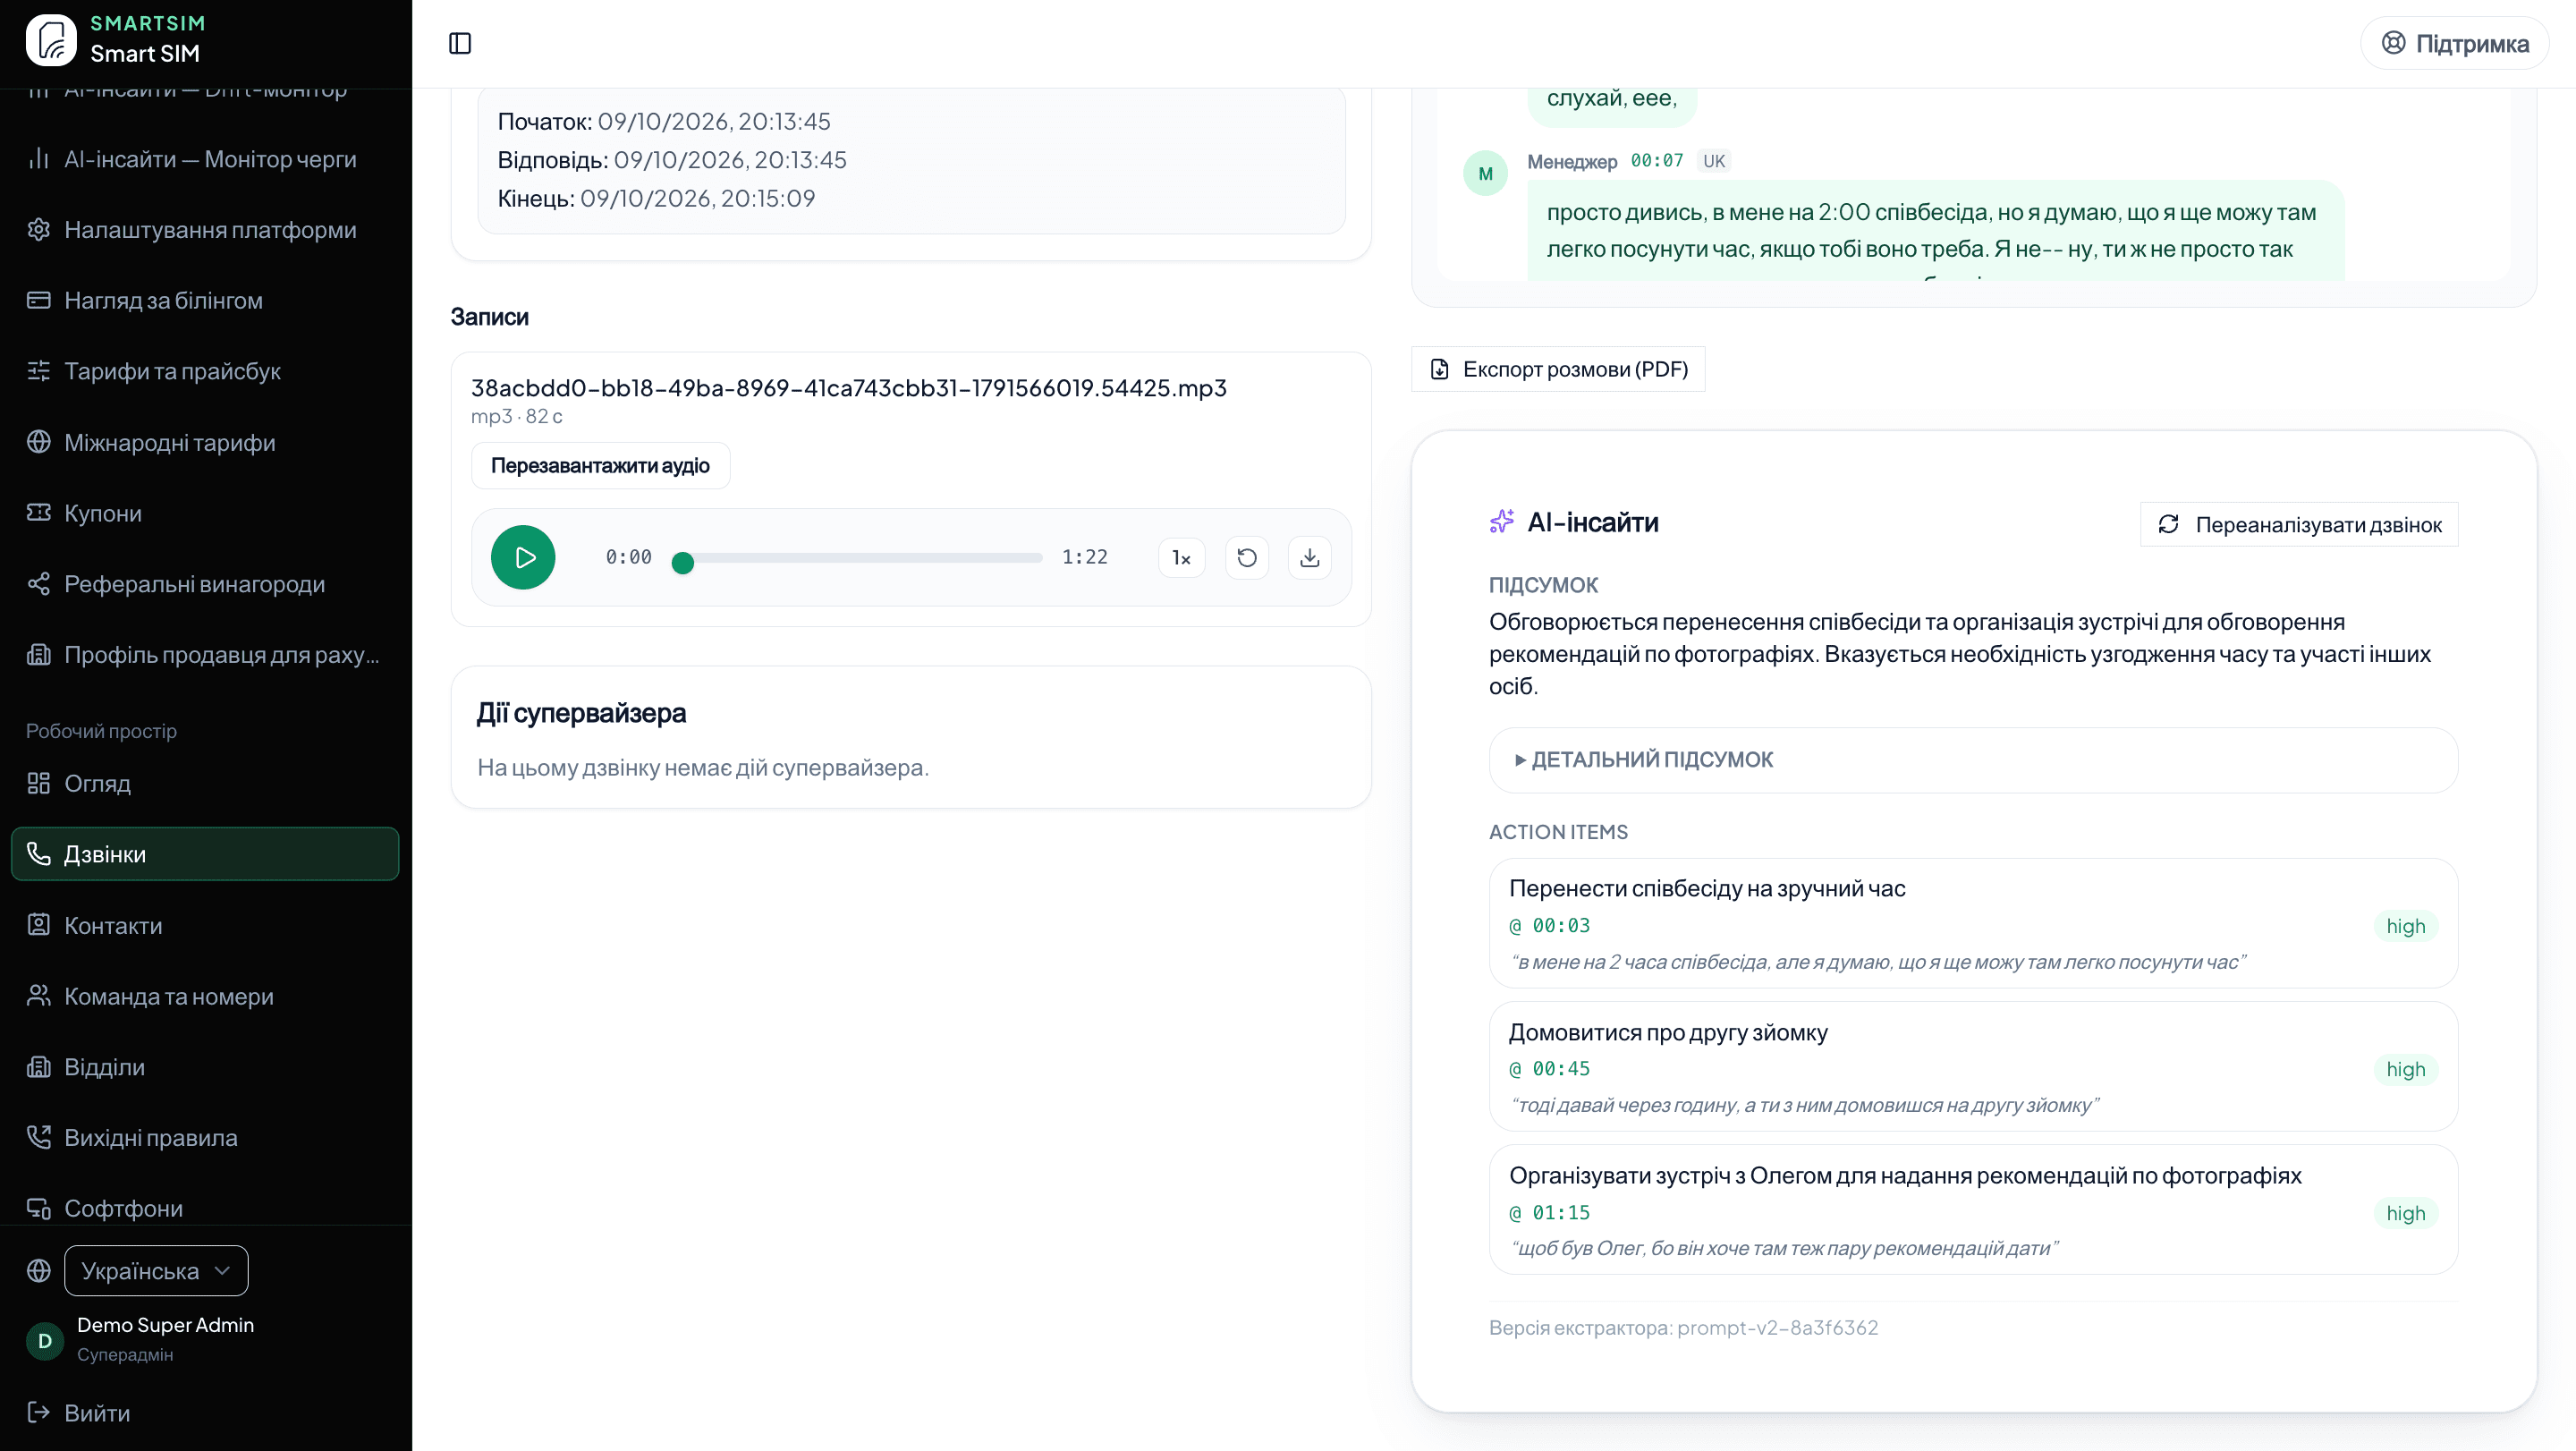This screenshot has height=1451, width=2576.
Task: Download the mp3 recording icon
Action: point(1310,557)
